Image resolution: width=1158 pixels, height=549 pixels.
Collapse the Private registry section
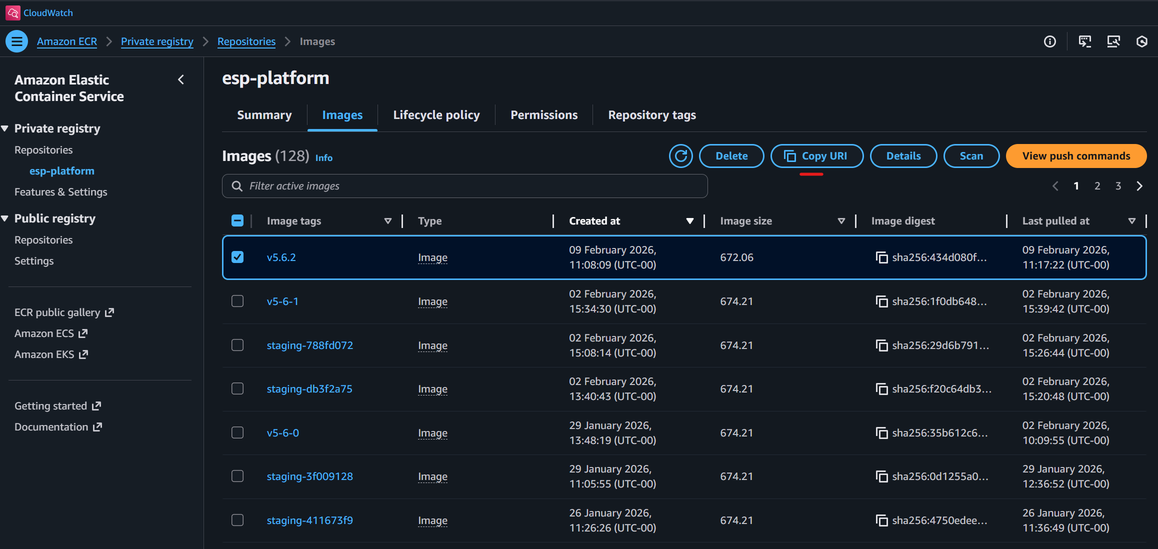pos(6,129)
